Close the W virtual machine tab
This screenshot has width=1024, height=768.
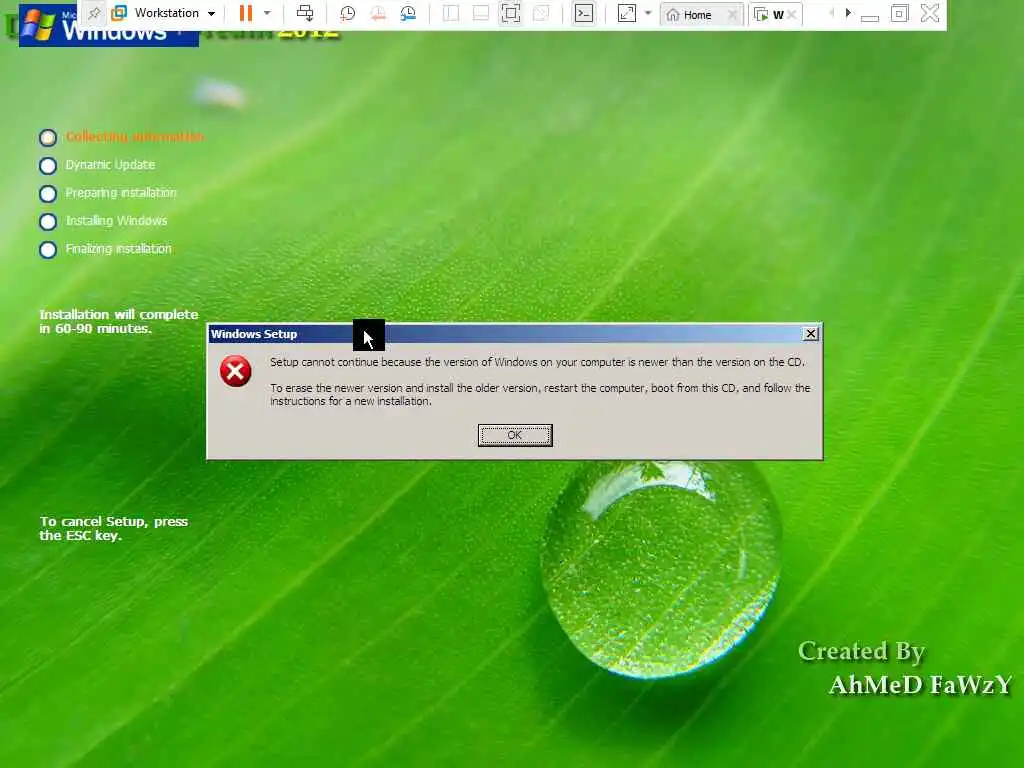click(x=792, y=14)
